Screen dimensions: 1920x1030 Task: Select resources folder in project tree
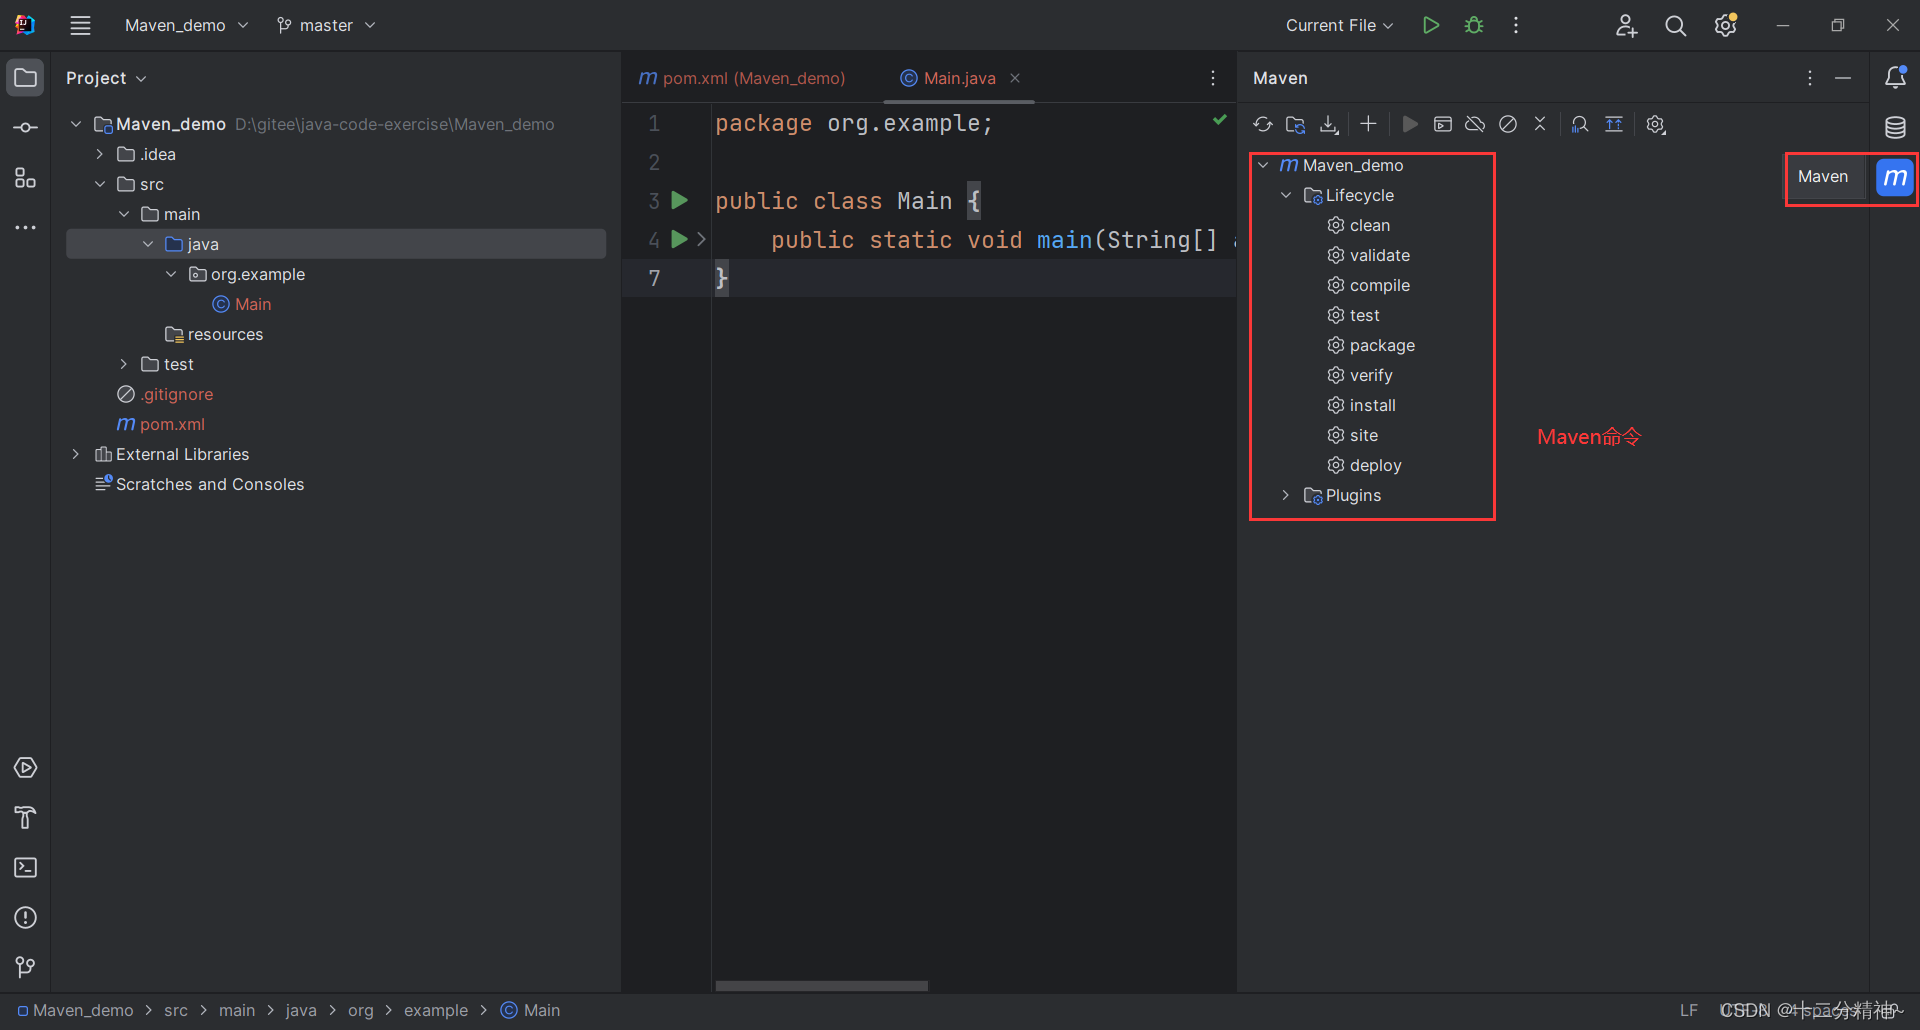(x=214, y=334)
